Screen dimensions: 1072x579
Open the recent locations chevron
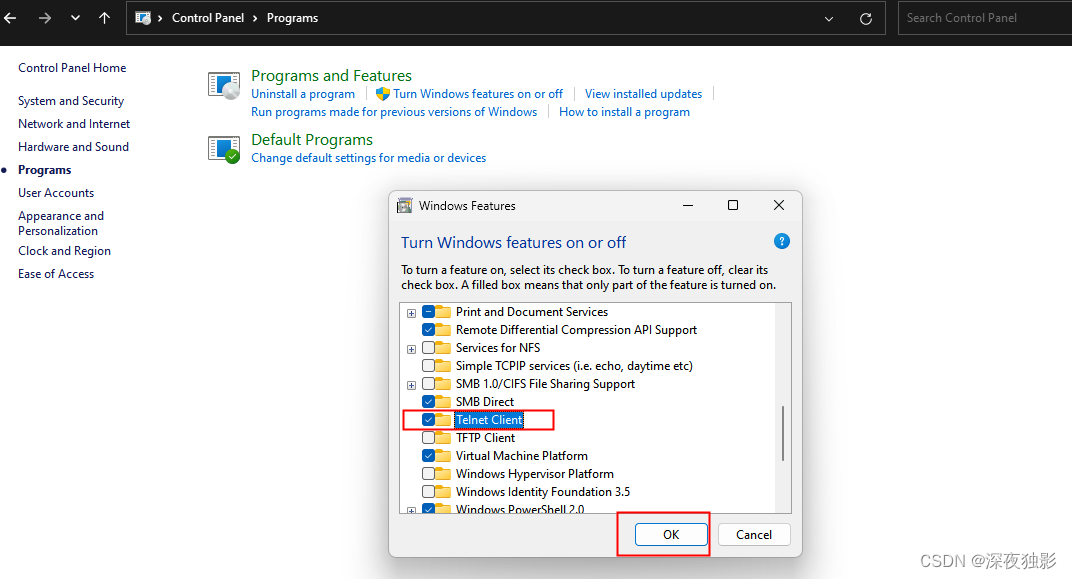pyautogui.click(x=75, y=18)
